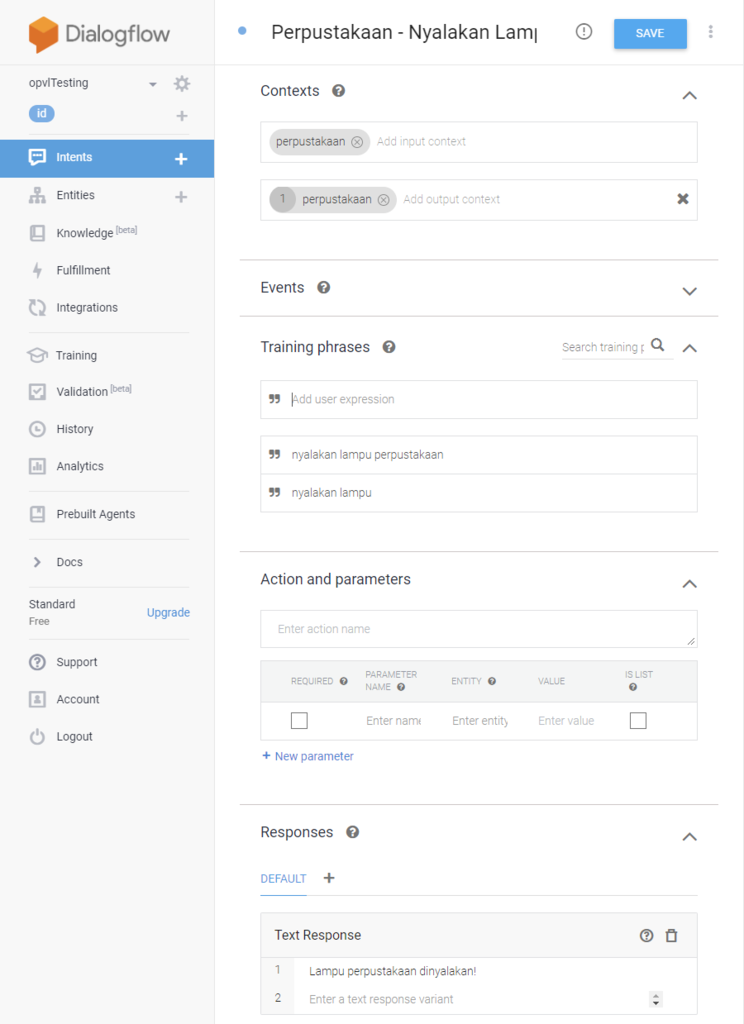
Task: Click the Events help icon
Action: click(323, 287)
